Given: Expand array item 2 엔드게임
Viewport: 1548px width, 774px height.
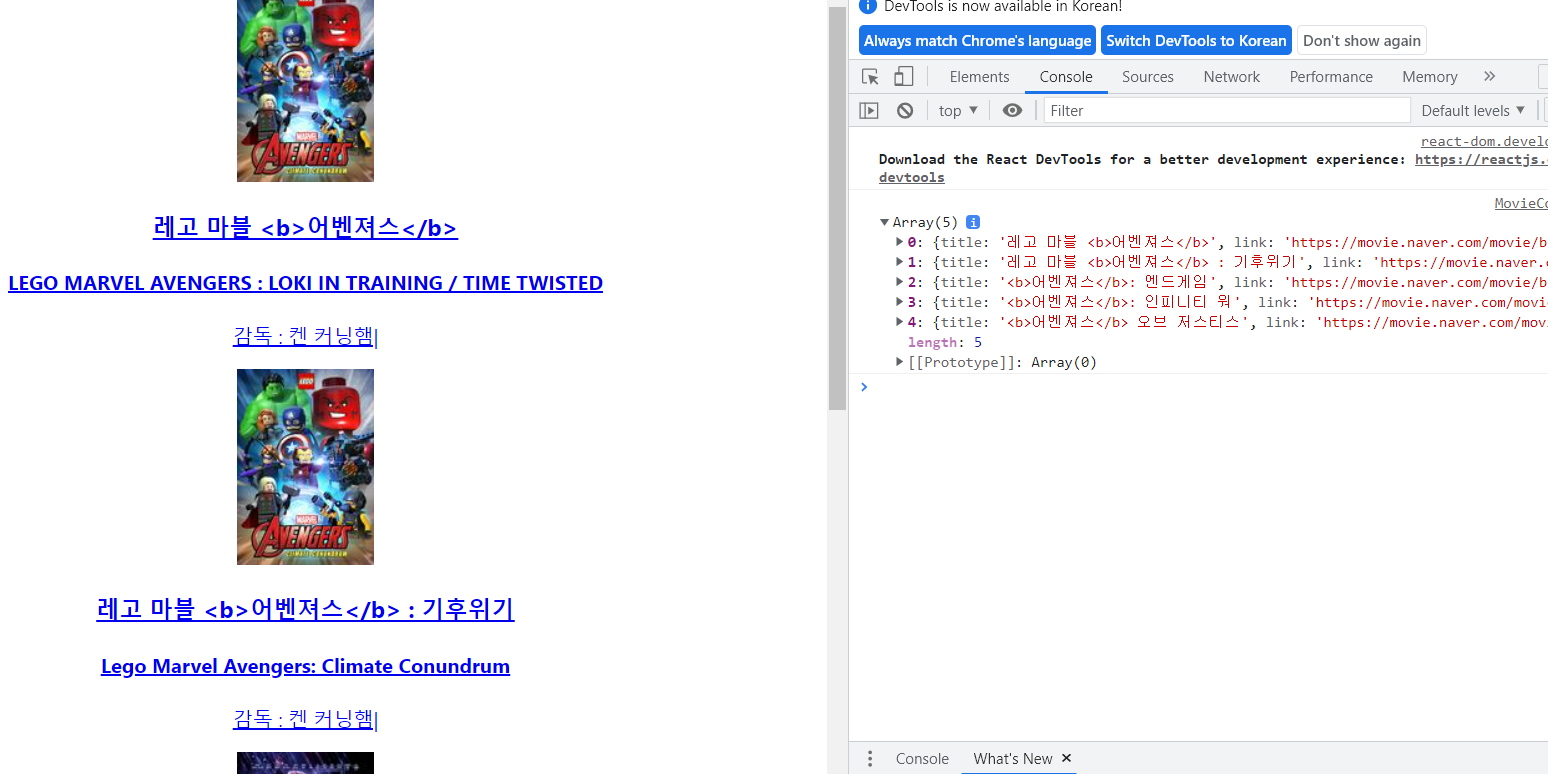Looking at the screenshot, I should point(899,282).
